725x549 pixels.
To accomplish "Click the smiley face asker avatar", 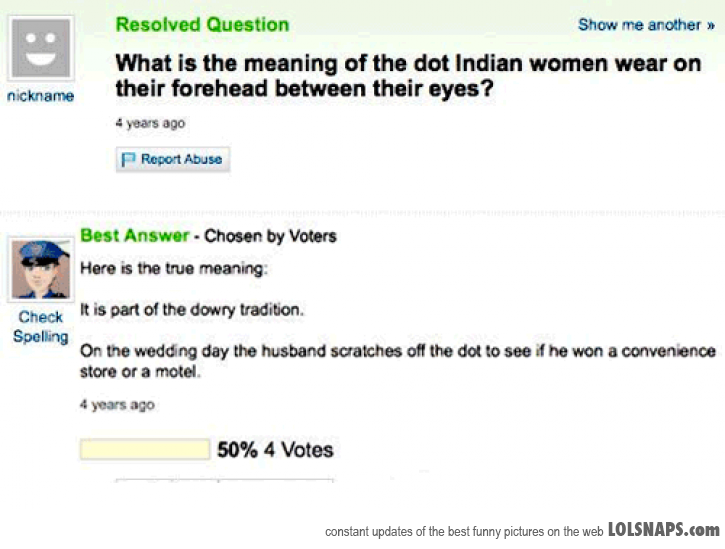I will (x=41, y=47).
